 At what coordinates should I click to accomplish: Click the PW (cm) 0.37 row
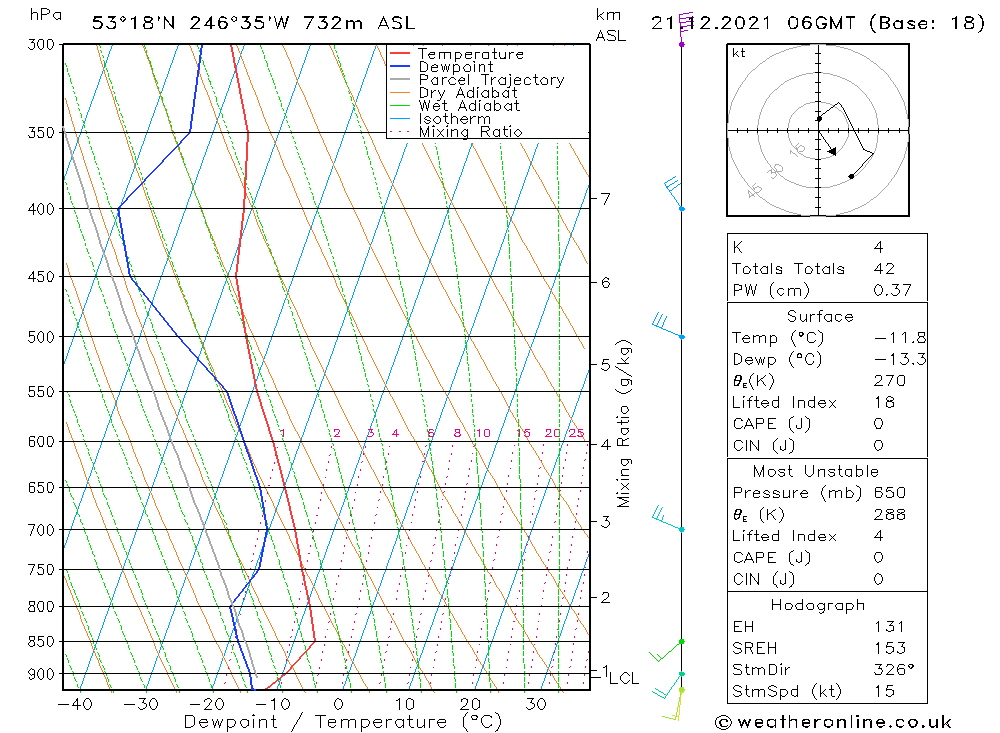827,290
